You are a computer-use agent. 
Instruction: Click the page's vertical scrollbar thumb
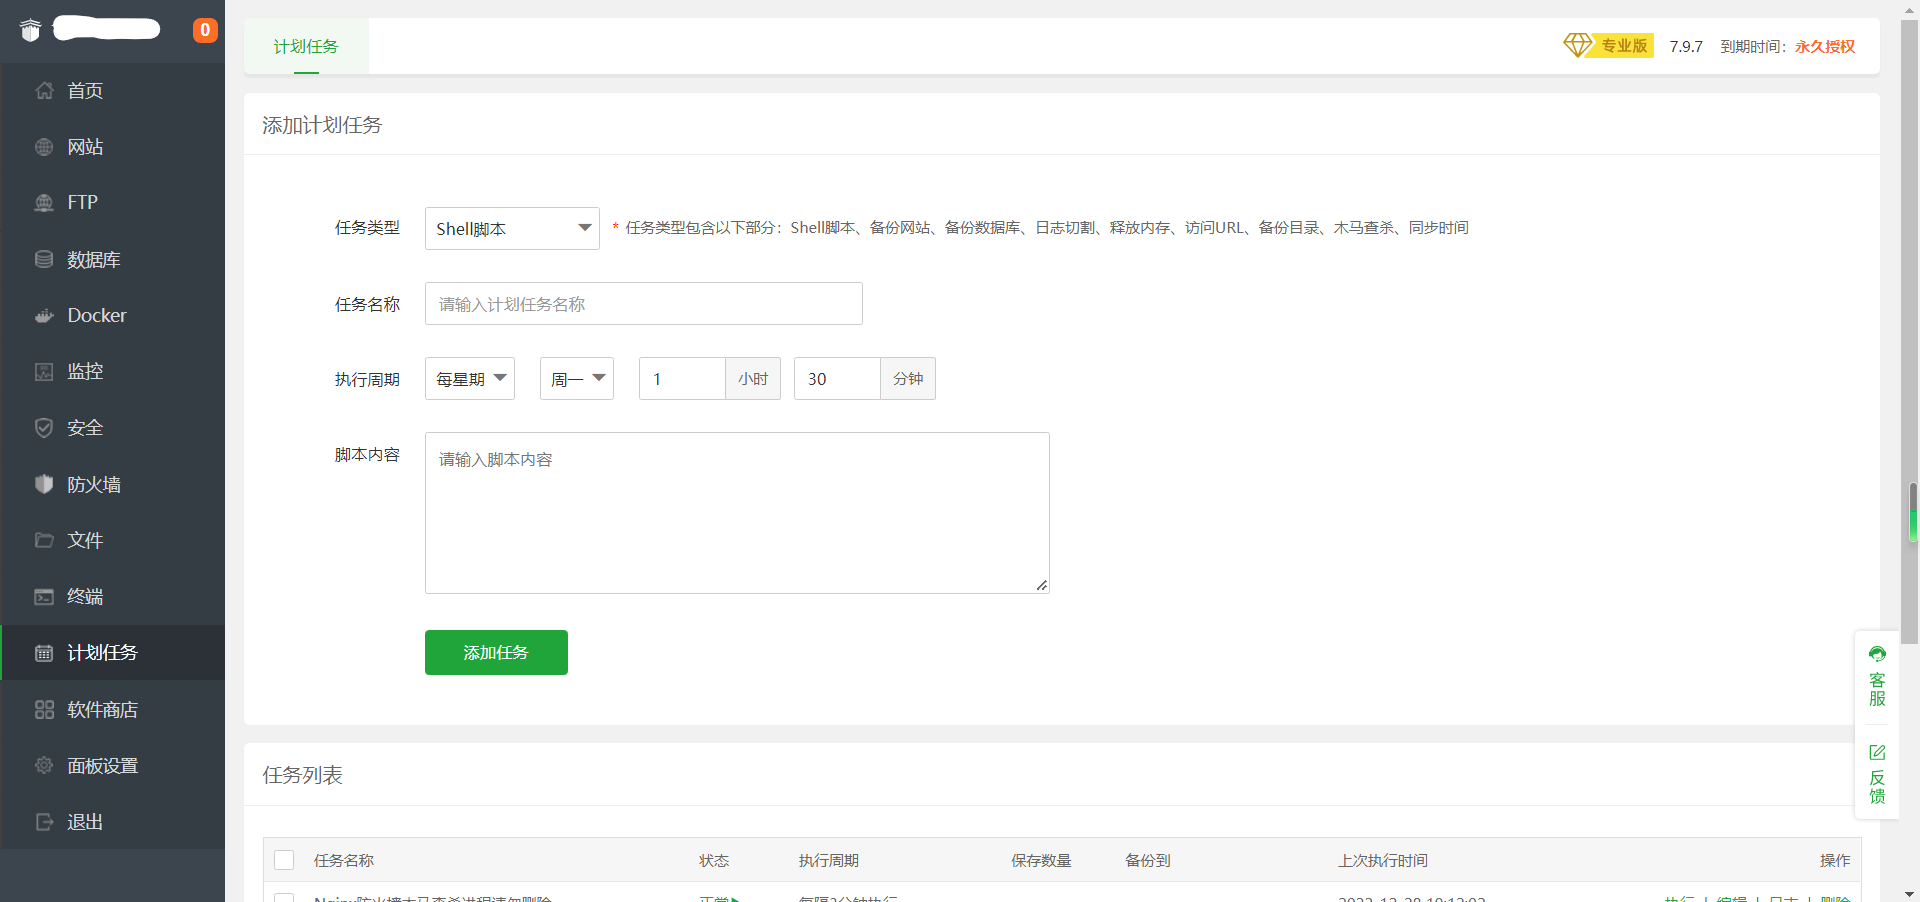coord(1909,330)
